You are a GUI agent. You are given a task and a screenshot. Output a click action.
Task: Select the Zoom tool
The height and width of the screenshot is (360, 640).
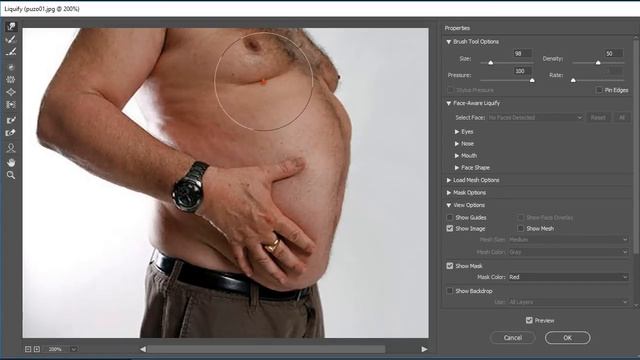pos(11,175)
